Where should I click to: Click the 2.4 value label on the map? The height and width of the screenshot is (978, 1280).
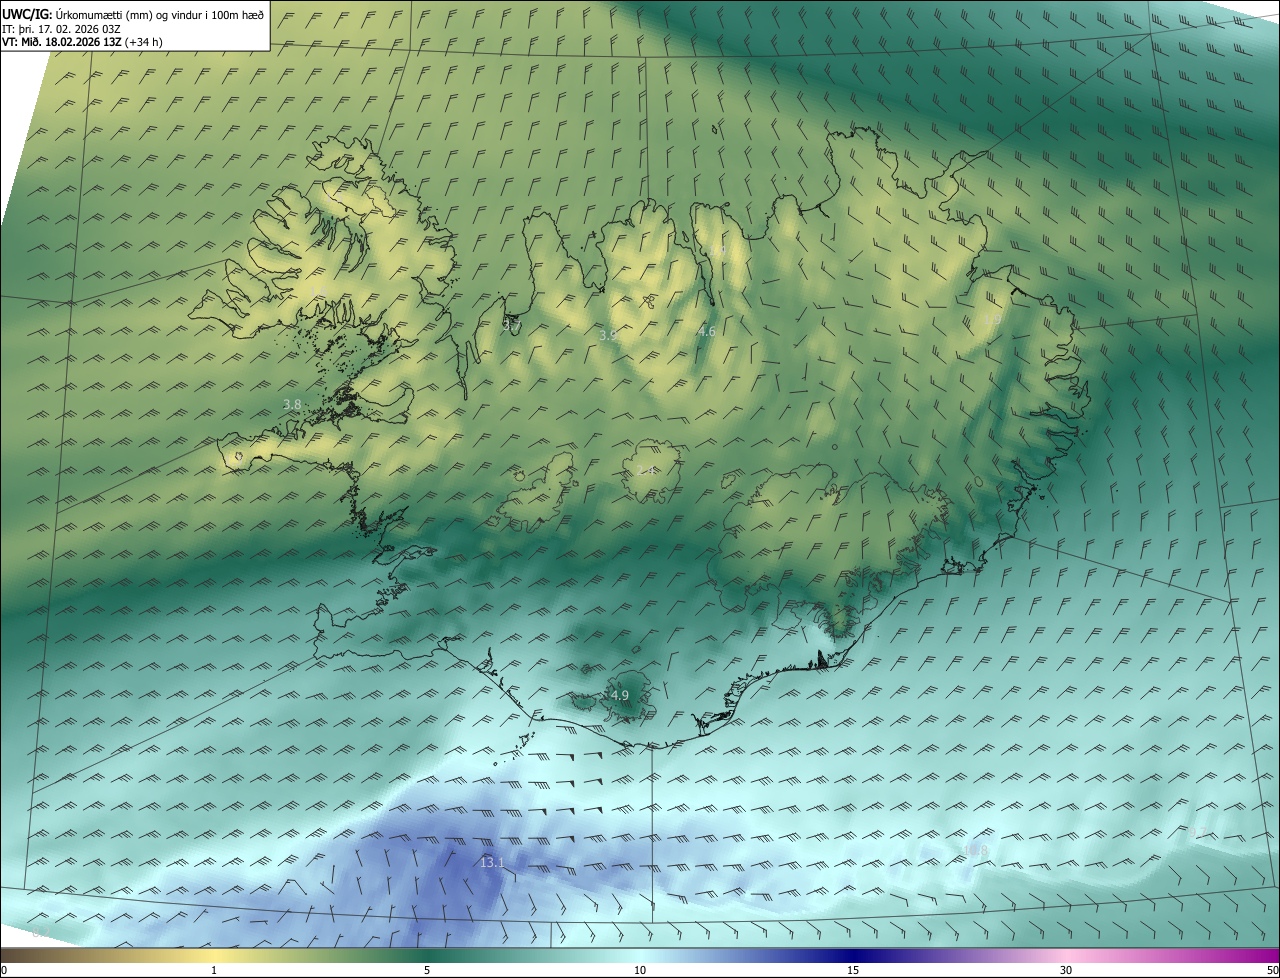pos(647,470)
